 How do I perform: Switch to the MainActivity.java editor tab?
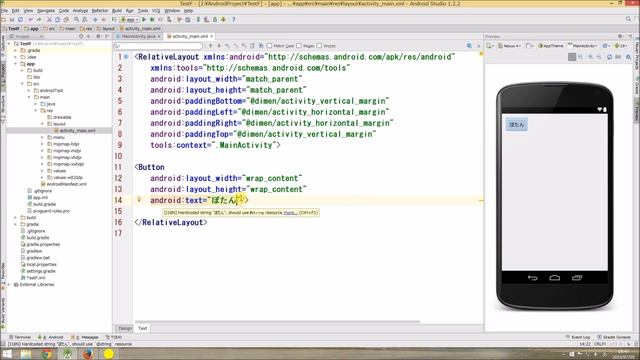138,36
